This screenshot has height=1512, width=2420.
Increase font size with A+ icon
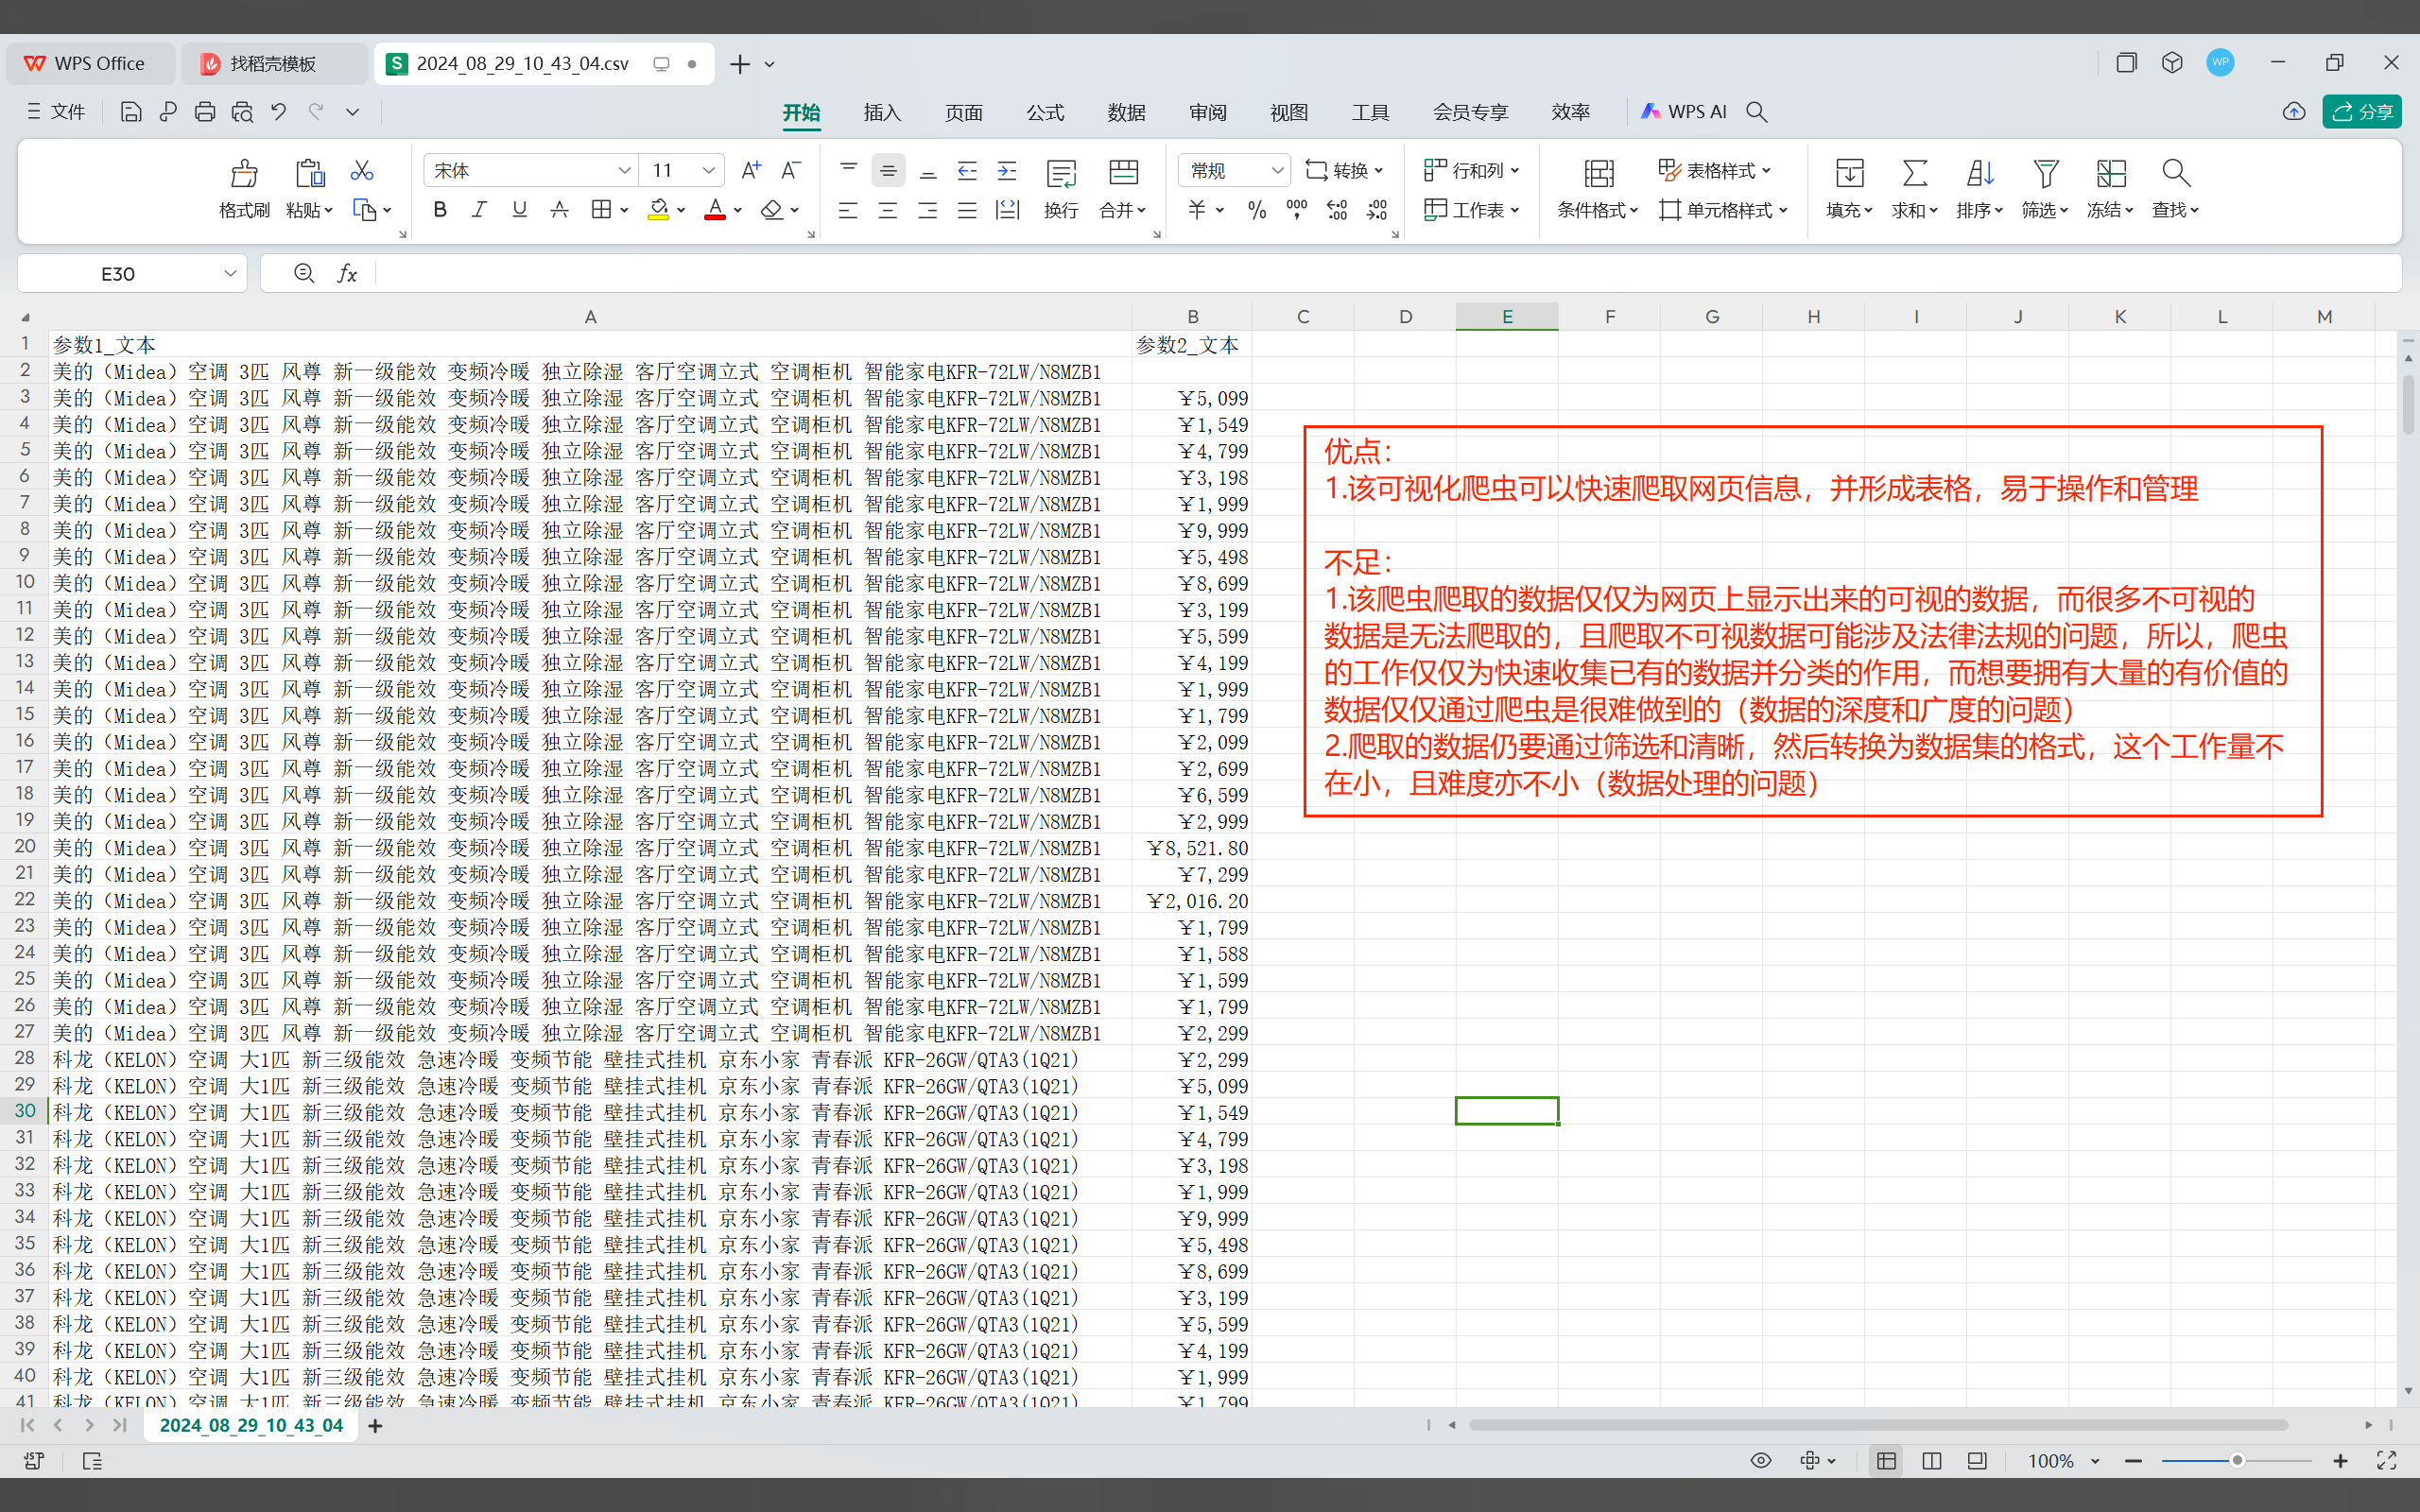tap(751, 171)
